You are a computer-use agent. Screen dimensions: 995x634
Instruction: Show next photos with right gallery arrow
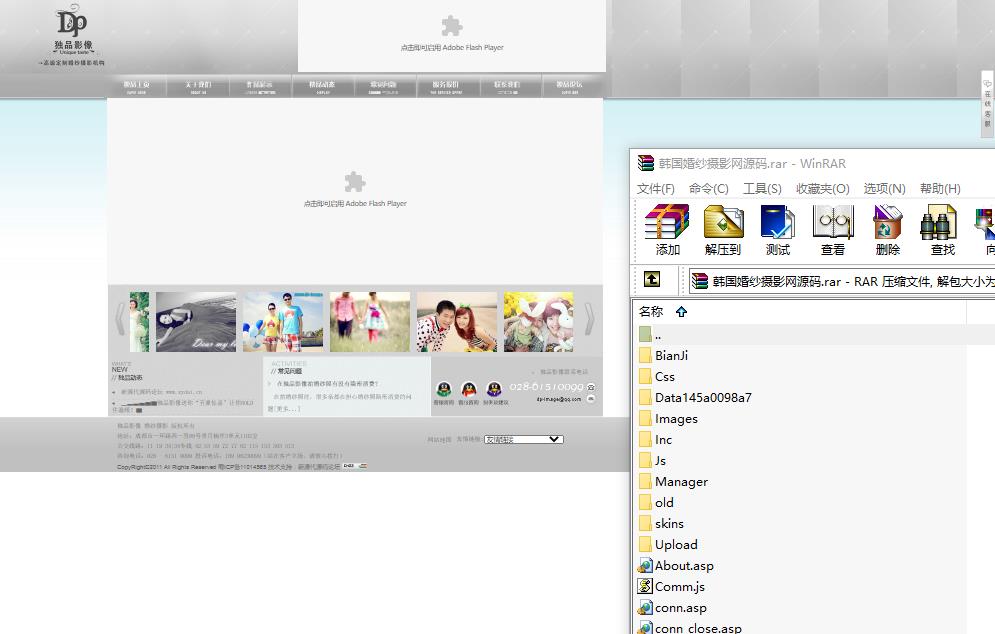(590, 319)
